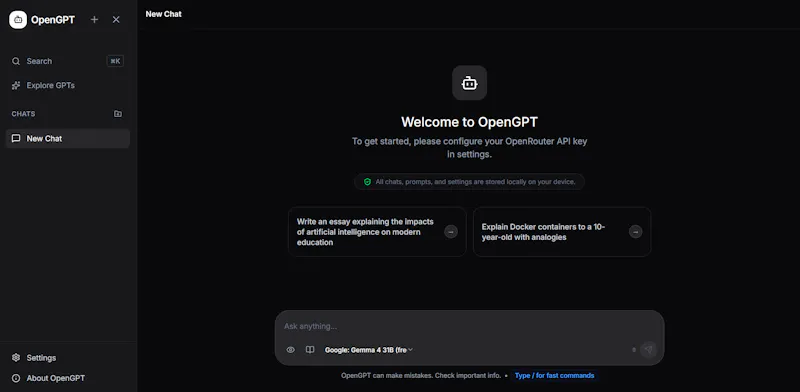This screenshot has width=800, height=392.
Task: Click the ⌘K shortcut badge
Action: (115, 61)
